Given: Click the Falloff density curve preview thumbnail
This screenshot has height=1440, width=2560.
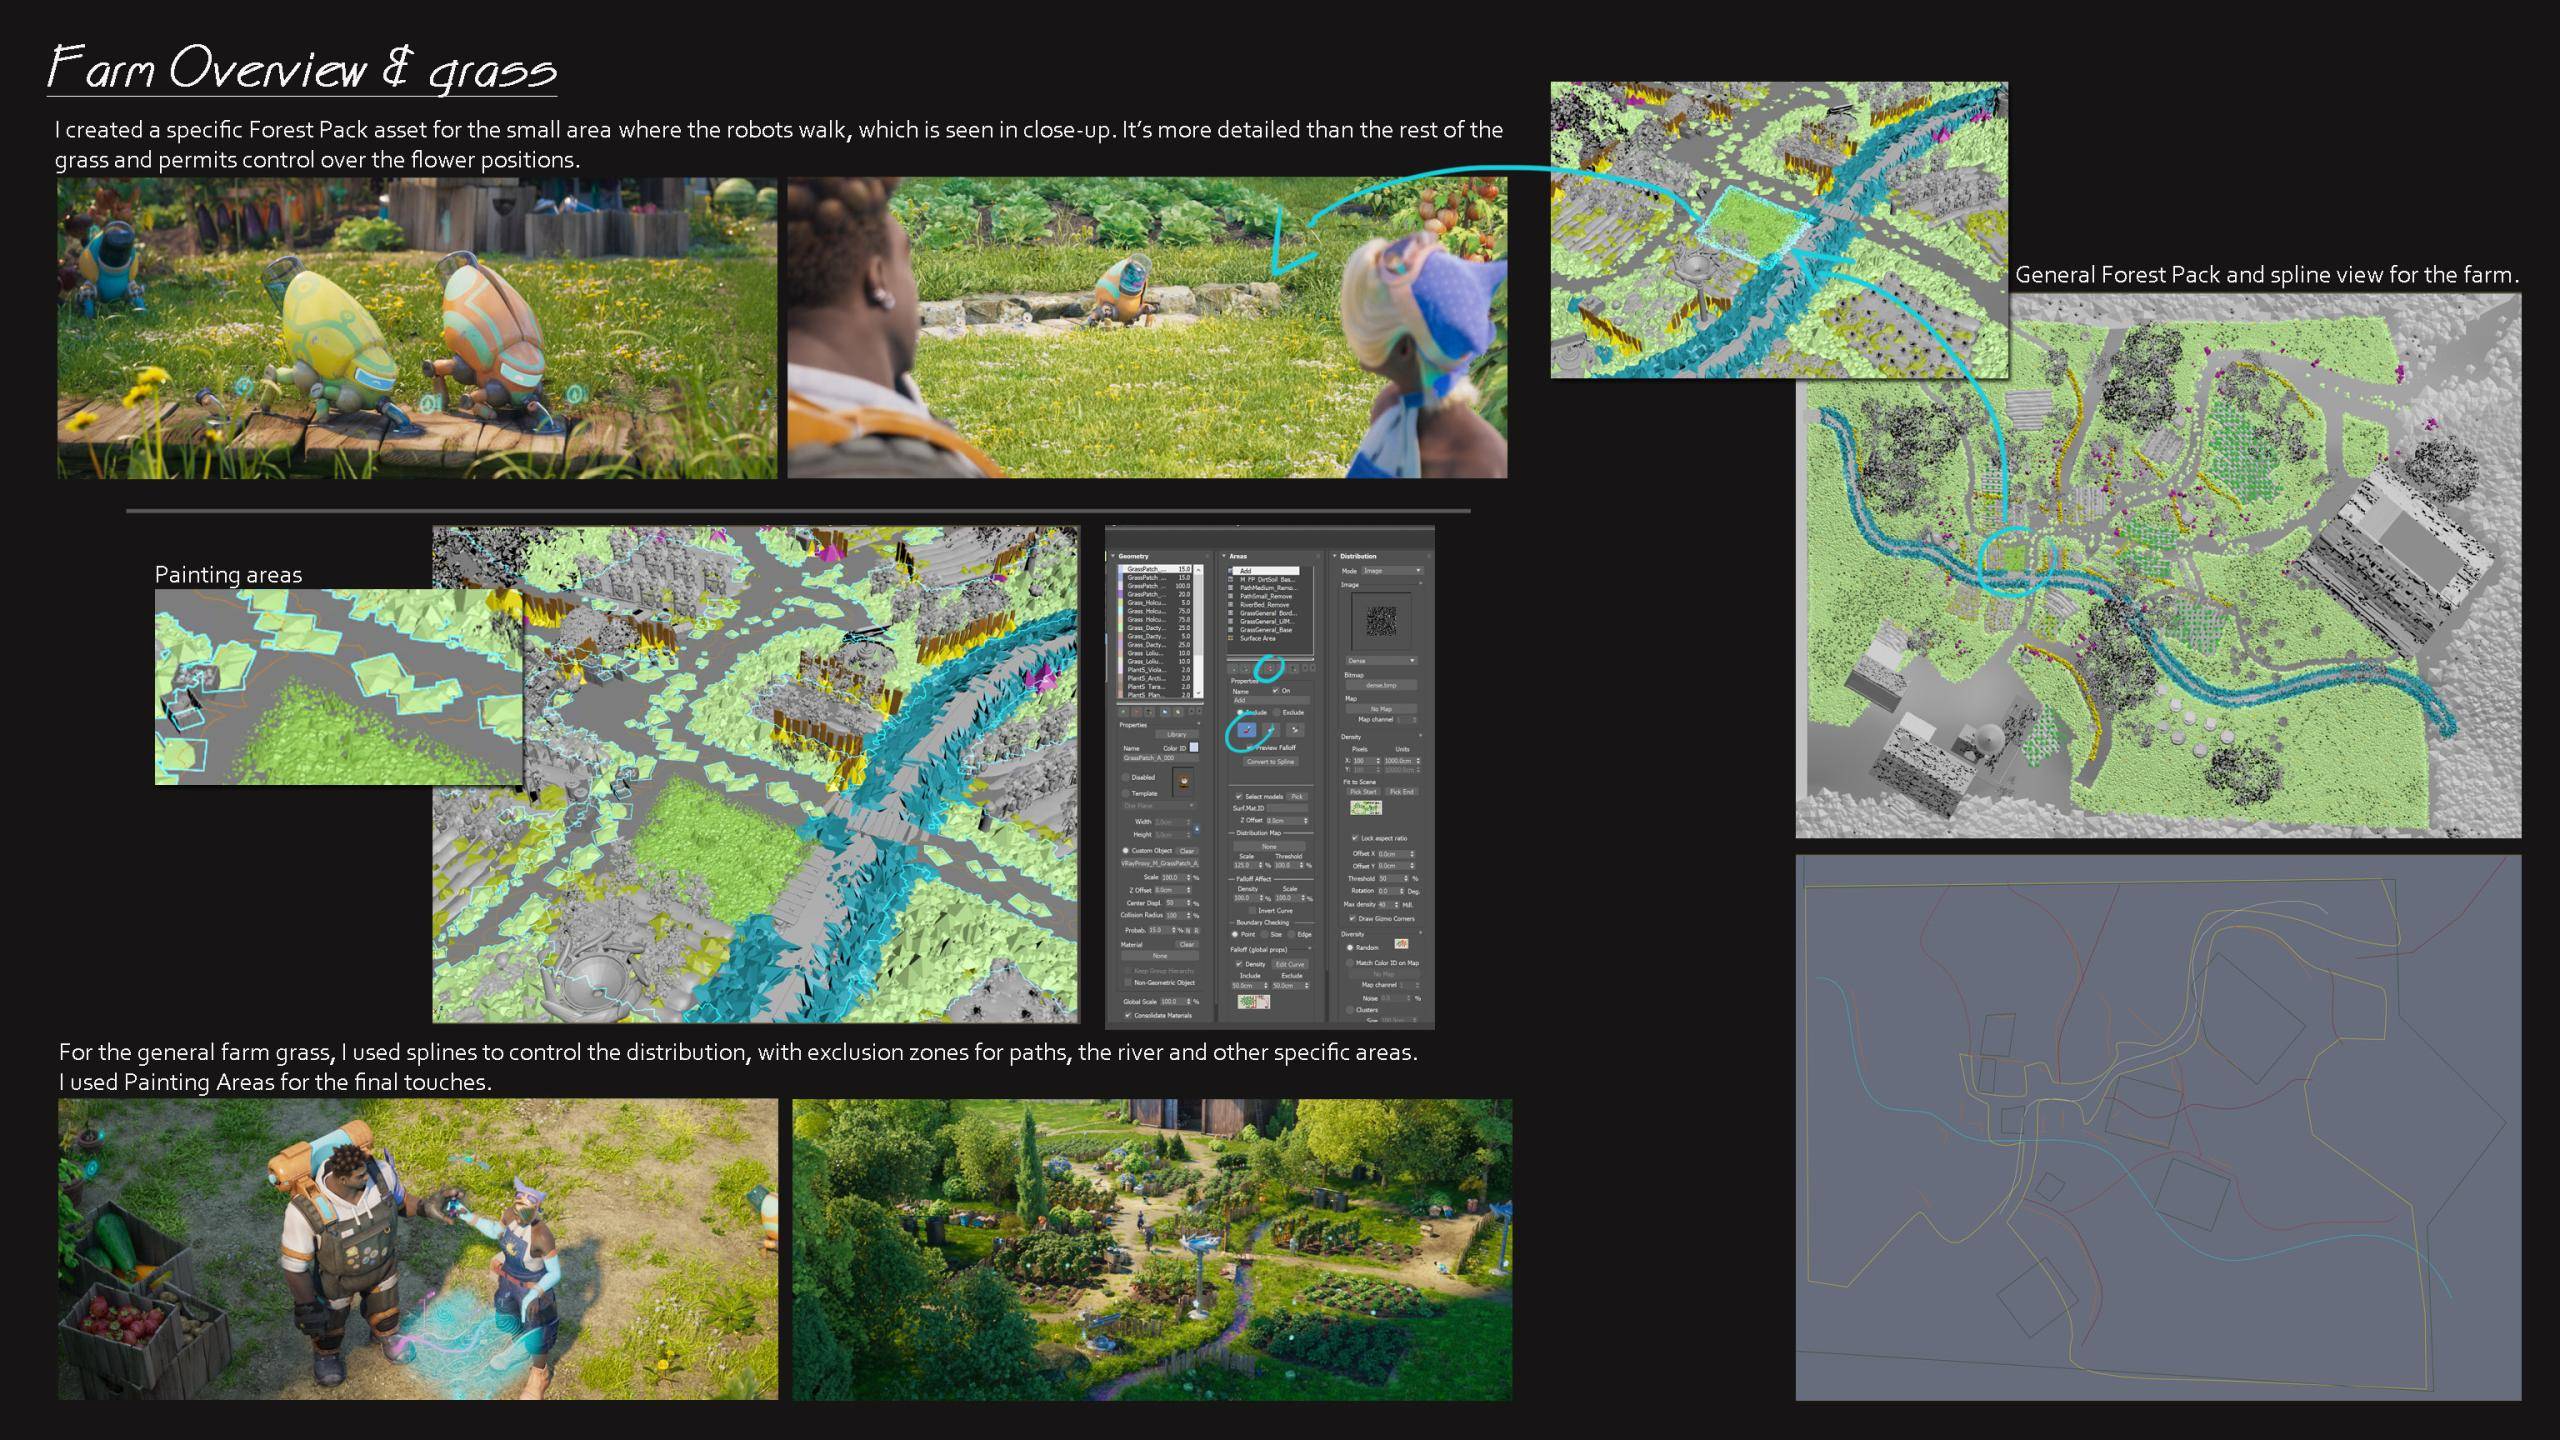Looking at the screenshot, I should (1254, 1002).
